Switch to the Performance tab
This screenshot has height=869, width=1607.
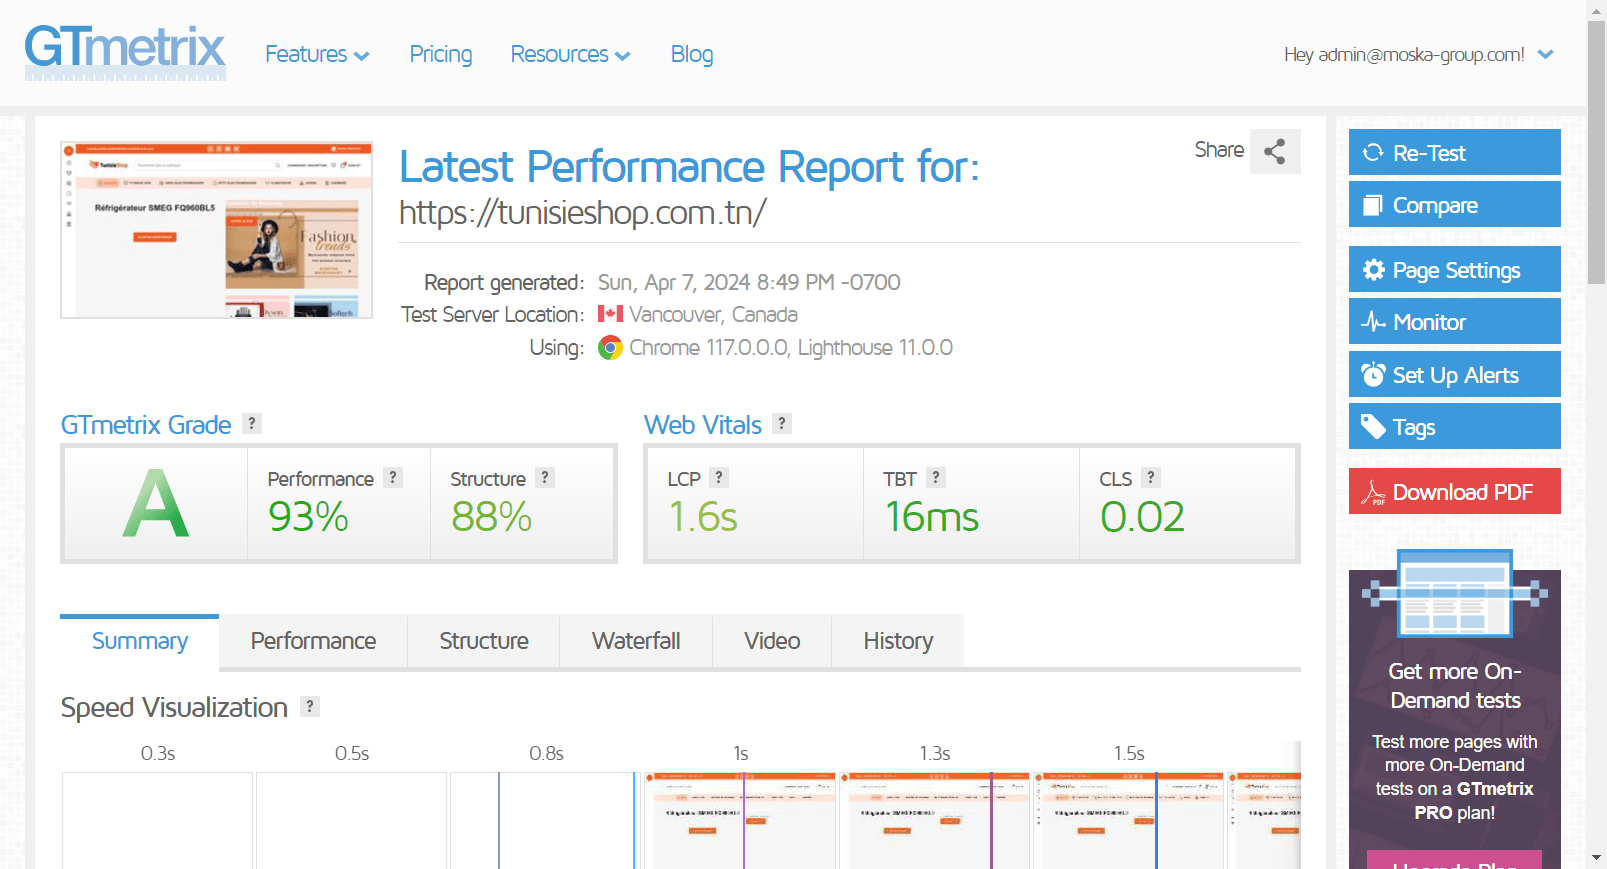(313, 641)
